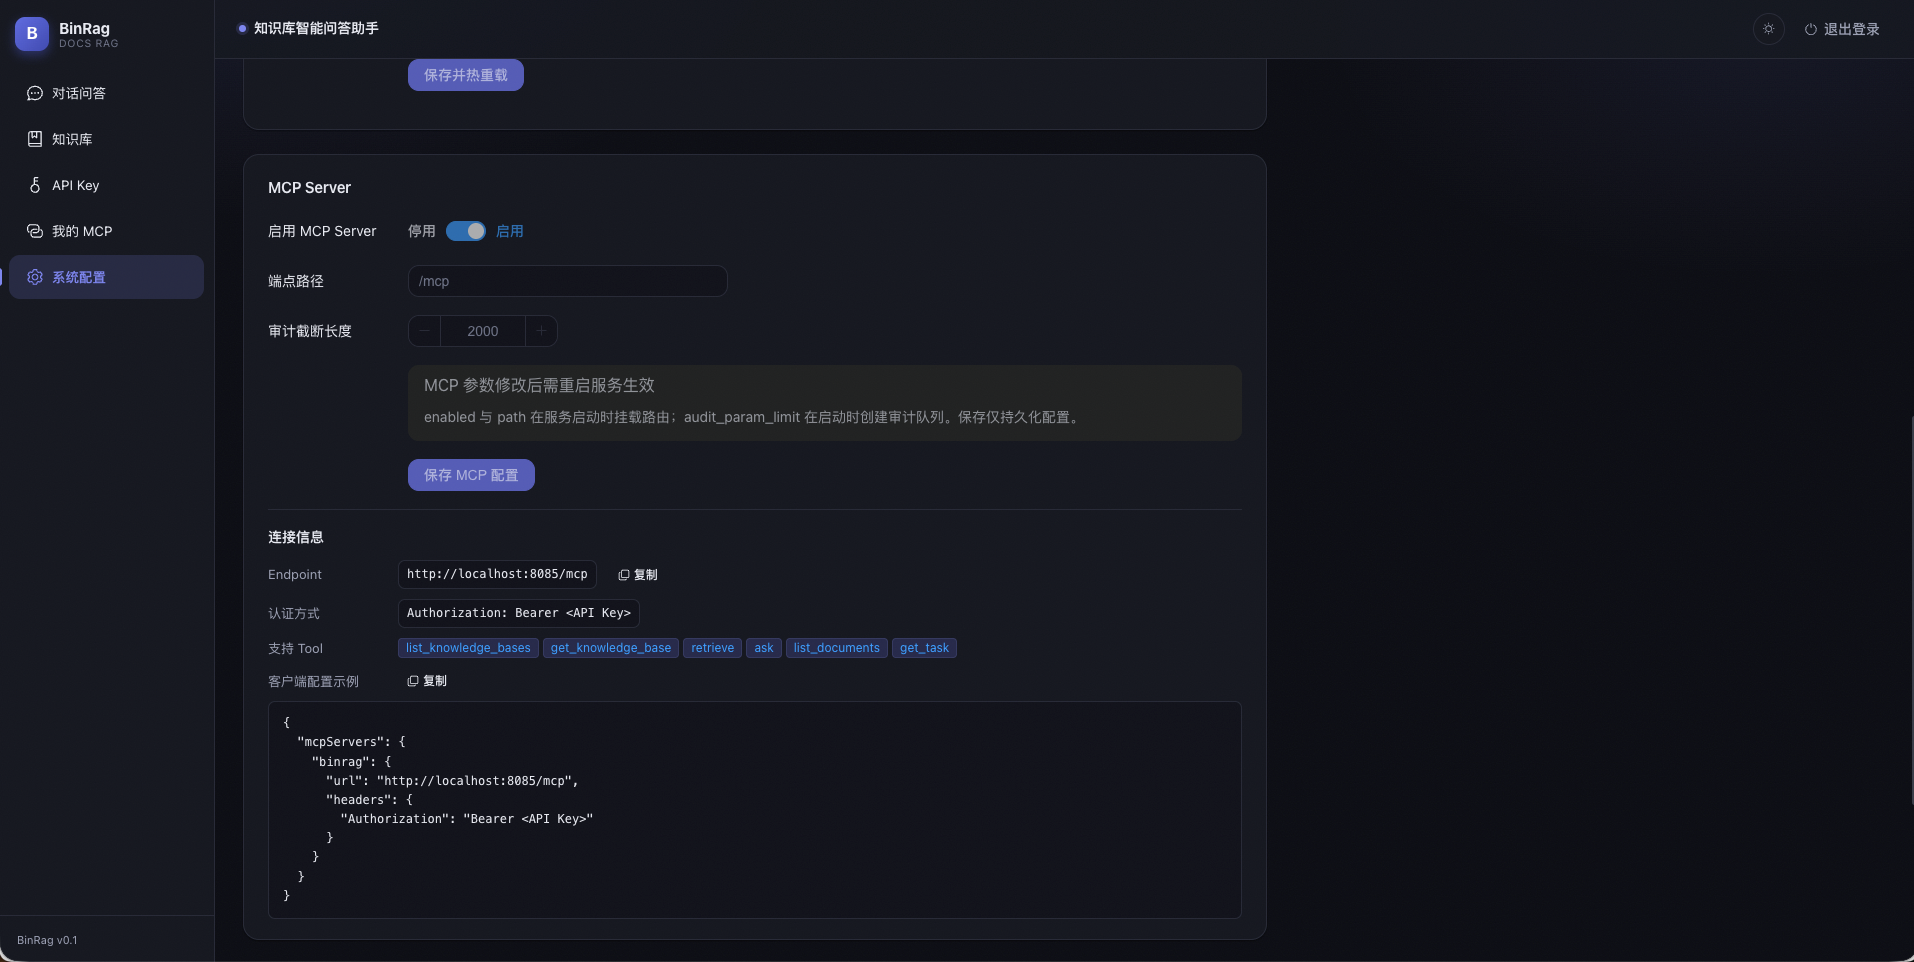Open the API Key menu item

click(x=106, y=185)
